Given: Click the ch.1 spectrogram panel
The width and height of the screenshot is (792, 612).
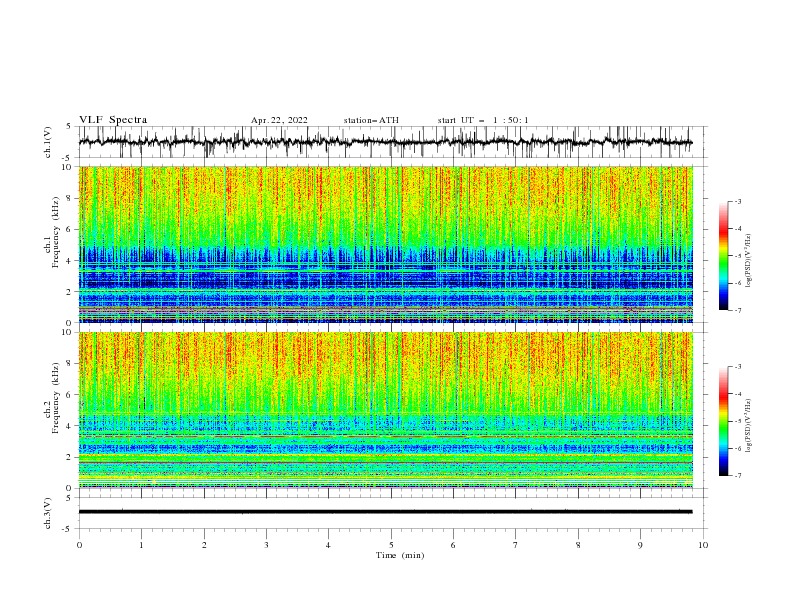Looking at the screenshot, I should tap(385, 244).
